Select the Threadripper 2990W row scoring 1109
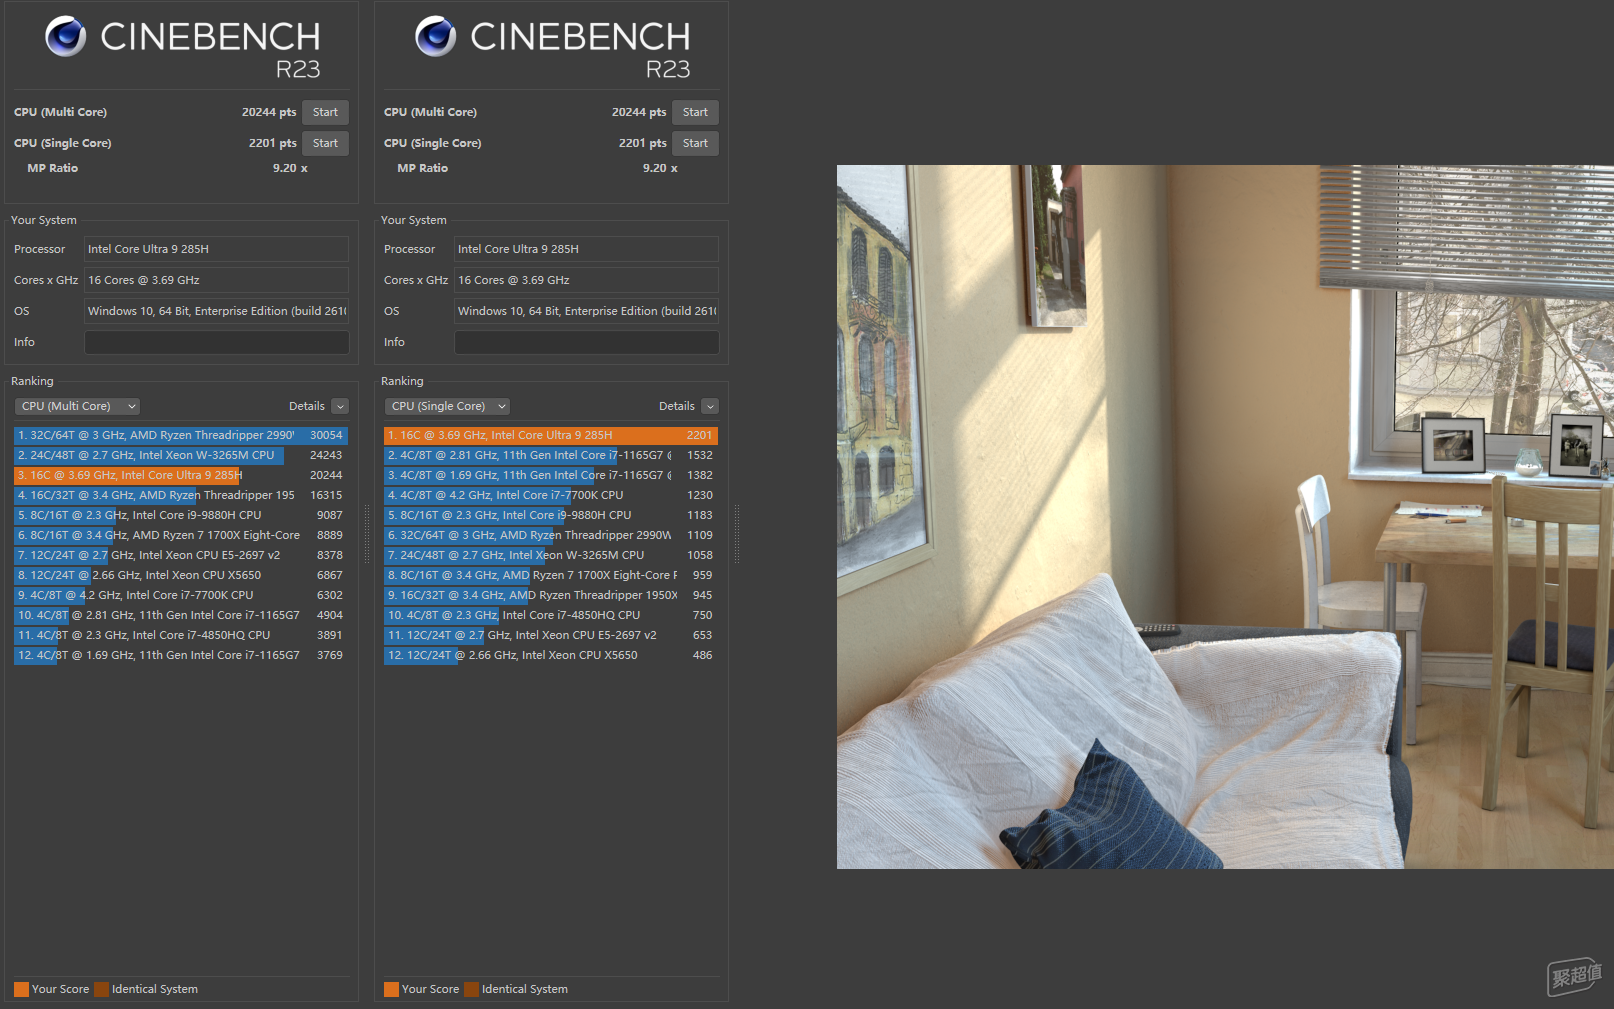 coord(551,535)
